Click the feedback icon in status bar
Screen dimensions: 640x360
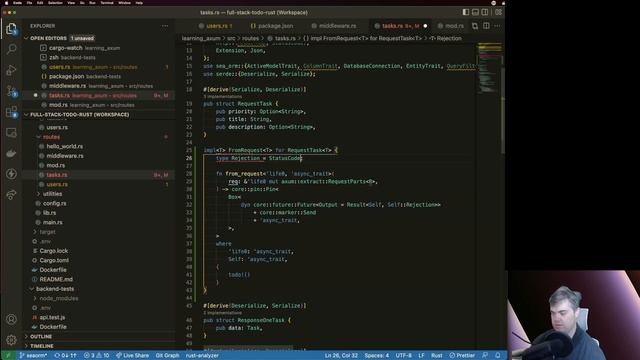click(484, 356)
